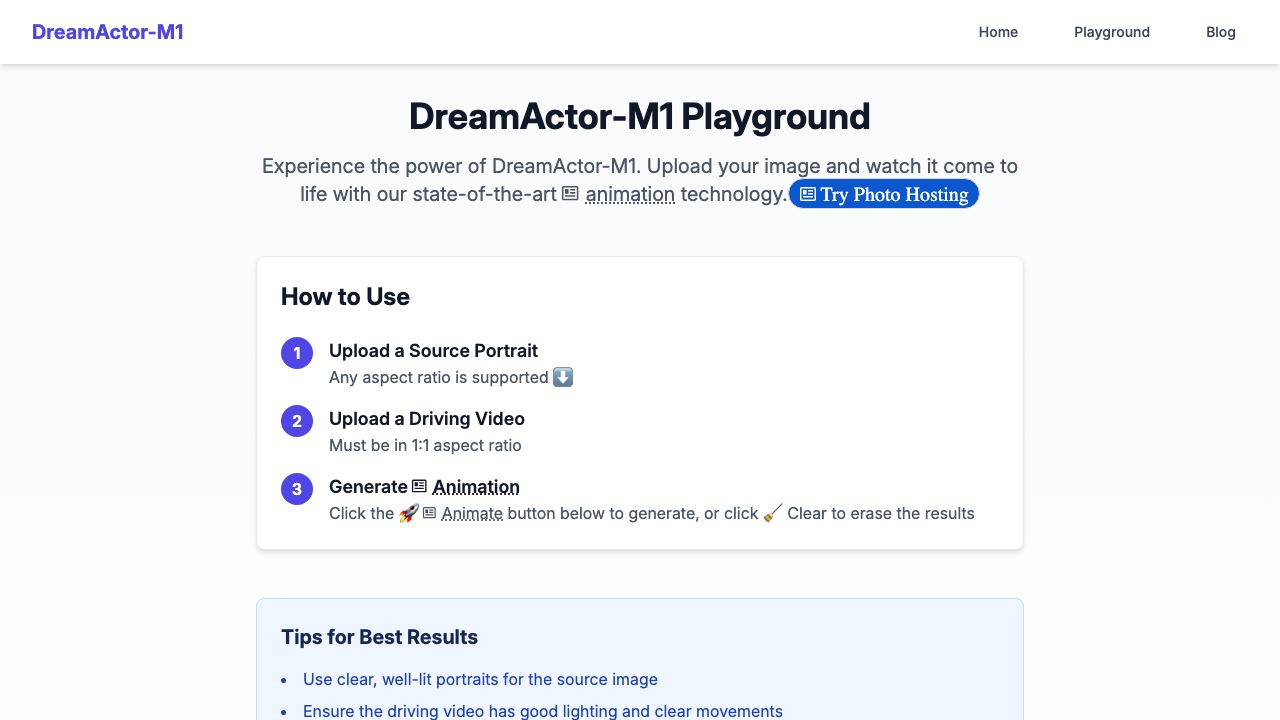Click the ad icon before Animate in step 3
The image size is (1280, 720).
pyautogui.click(x=430, y=513)
